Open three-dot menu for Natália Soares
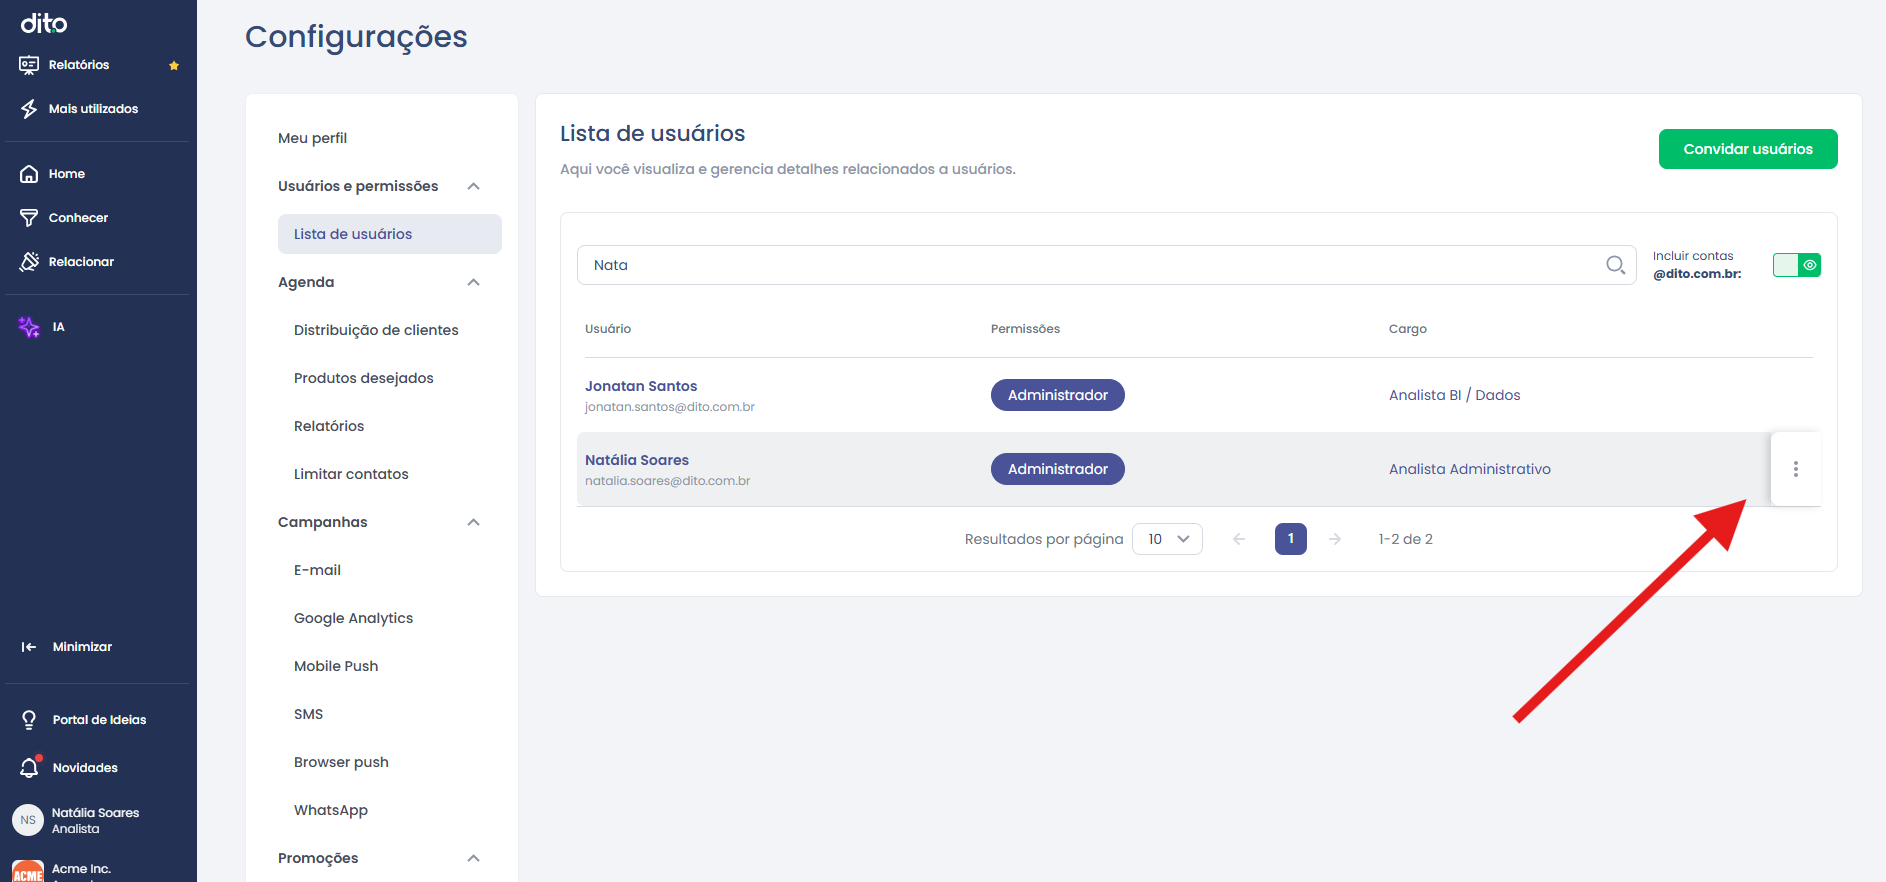Screen dimensions: 1886x882 [1796, 469]
